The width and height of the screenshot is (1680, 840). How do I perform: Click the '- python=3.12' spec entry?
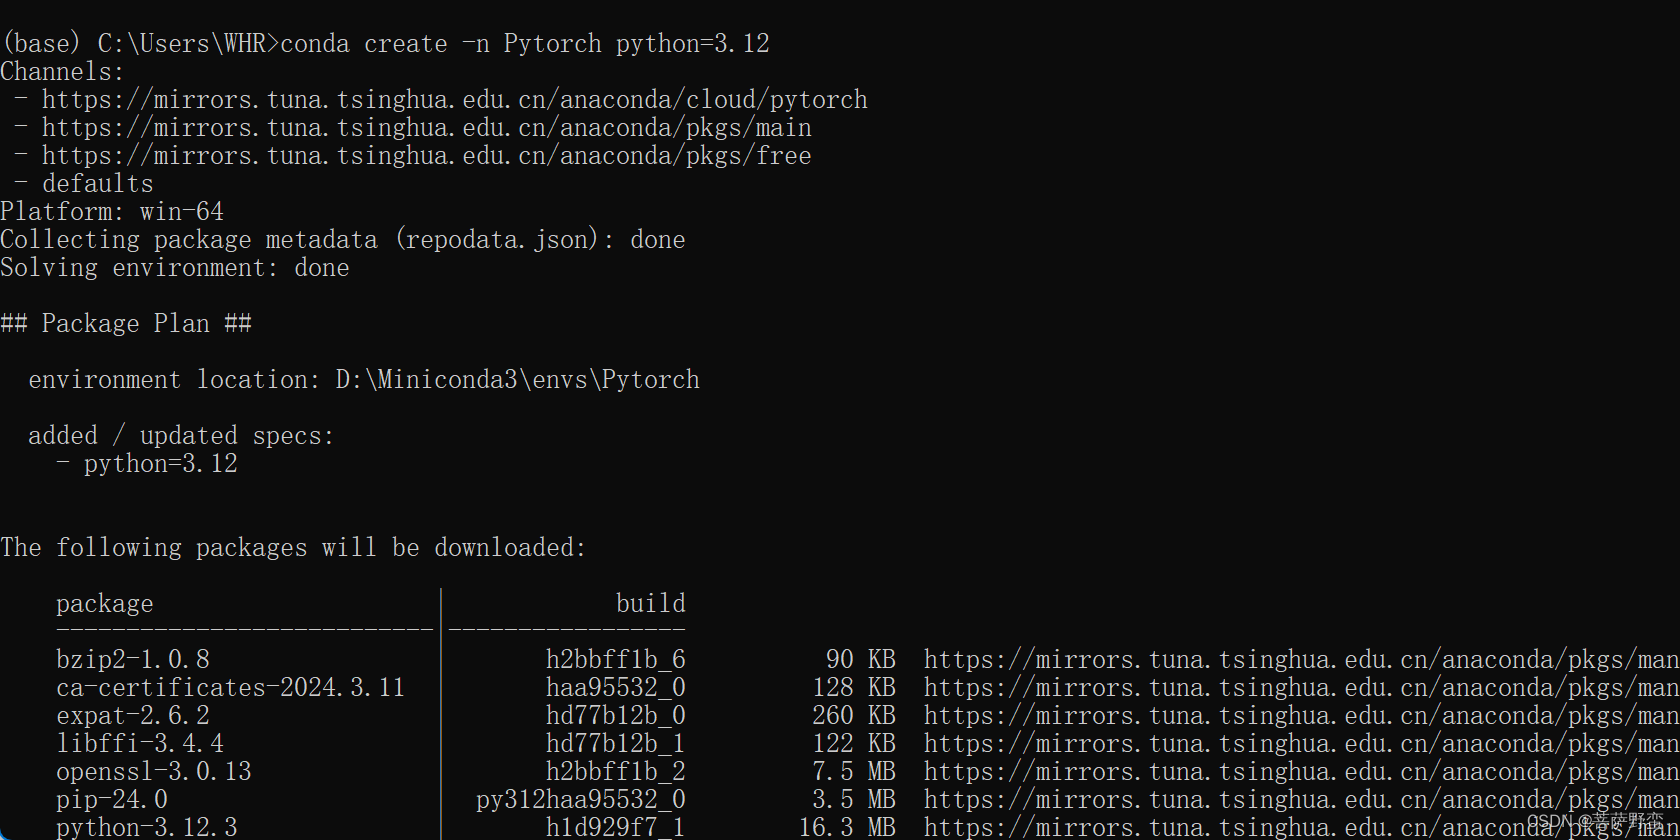click(x=147, y=464)
